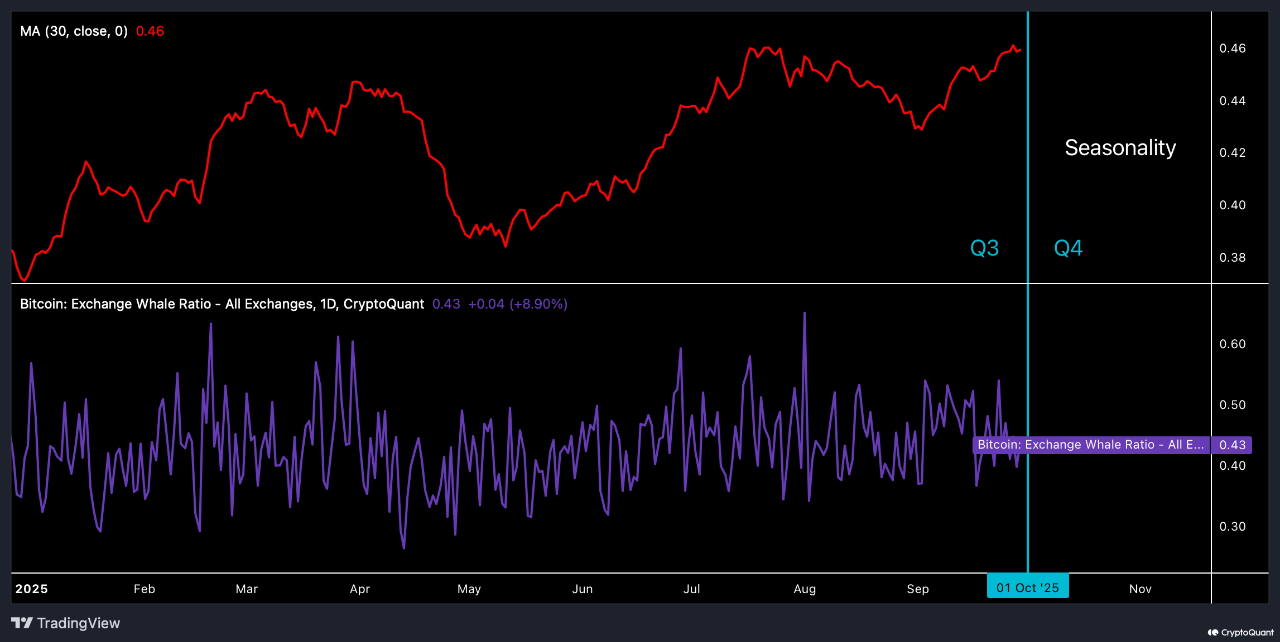1280x642 pixels.
Task: Click the vertical cyan quarter divider line
Action: pos(1027,300)
